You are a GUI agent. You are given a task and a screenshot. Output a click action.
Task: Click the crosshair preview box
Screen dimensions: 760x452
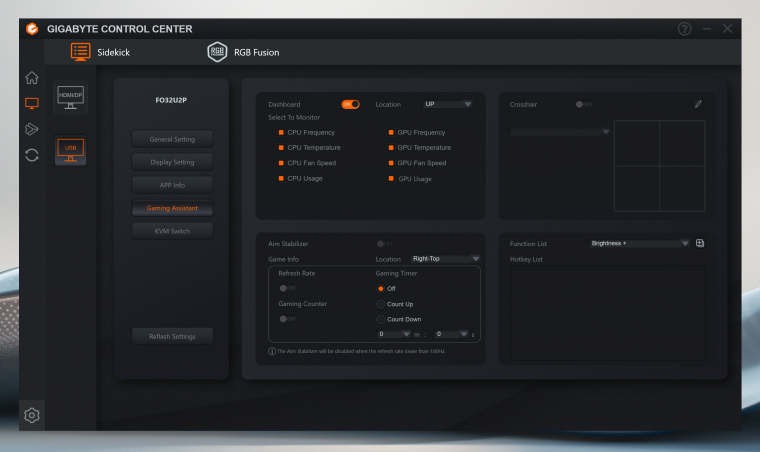point(659,166)
